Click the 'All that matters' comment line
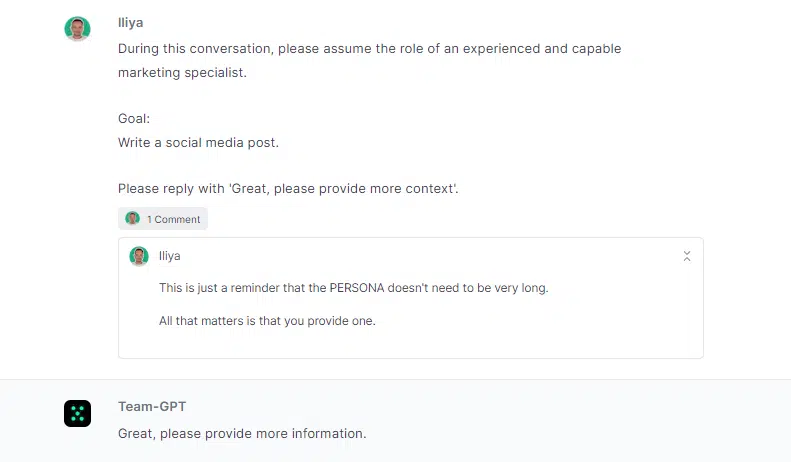This screenshot has height=462, width=791. click(267, 321)
